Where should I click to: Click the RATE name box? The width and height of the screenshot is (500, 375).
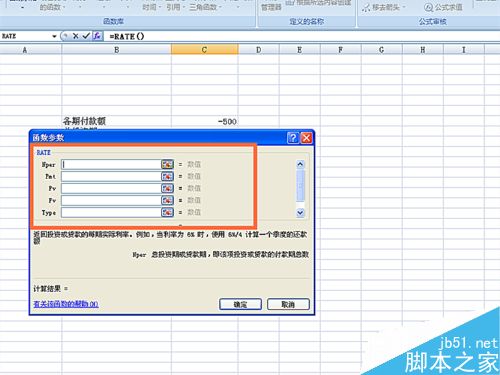coord(25,36)
